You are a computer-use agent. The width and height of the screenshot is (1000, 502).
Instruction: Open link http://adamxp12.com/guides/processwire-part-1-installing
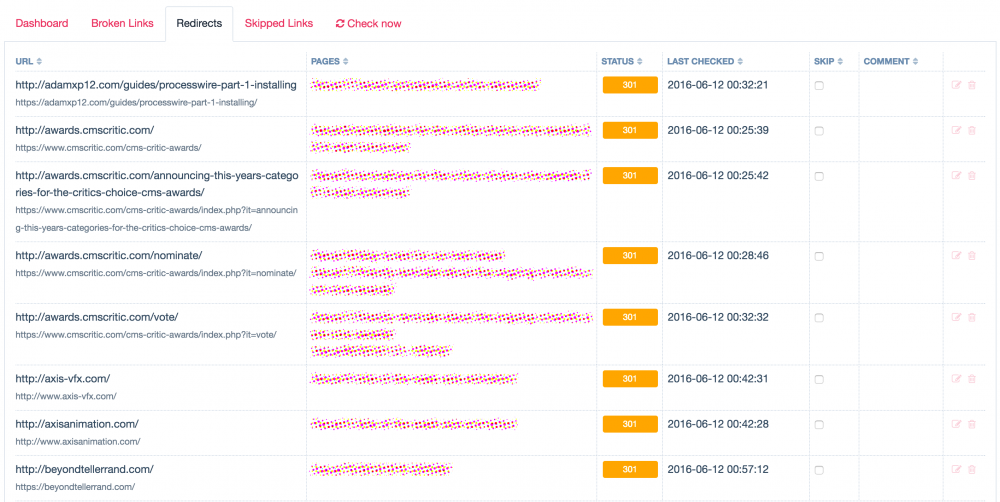tap(156, 85)
